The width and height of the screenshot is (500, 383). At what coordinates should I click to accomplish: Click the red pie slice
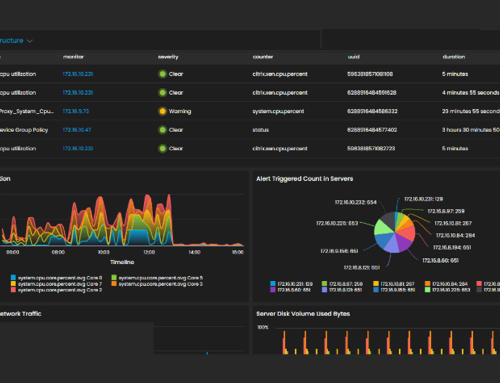pyautogui.click(x=407, y=233)
